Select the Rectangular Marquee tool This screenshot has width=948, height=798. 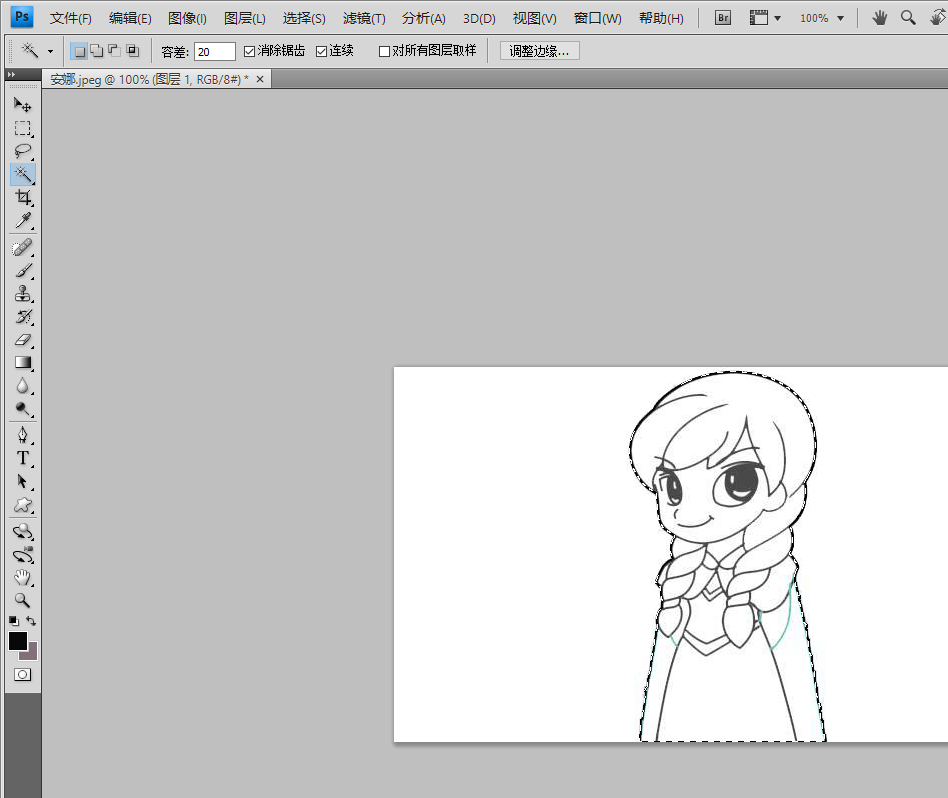click(22, 128)
